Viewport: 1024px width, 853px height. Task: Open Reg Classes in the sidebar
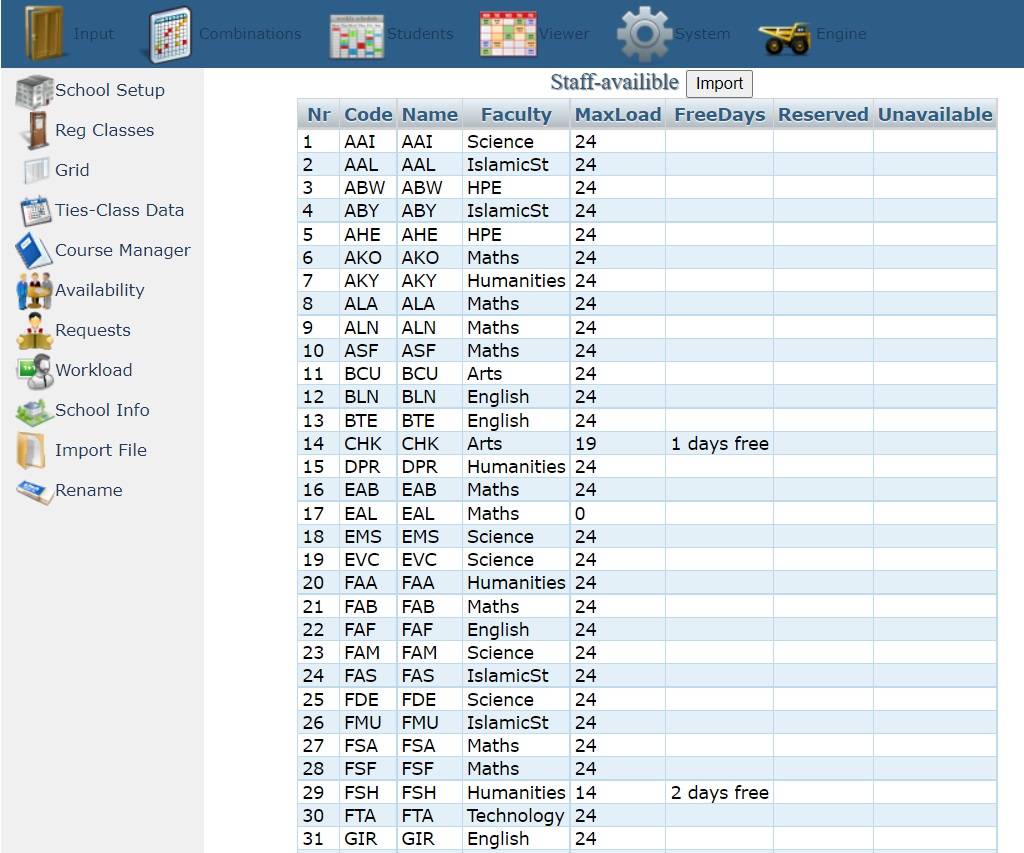(104, 130)
